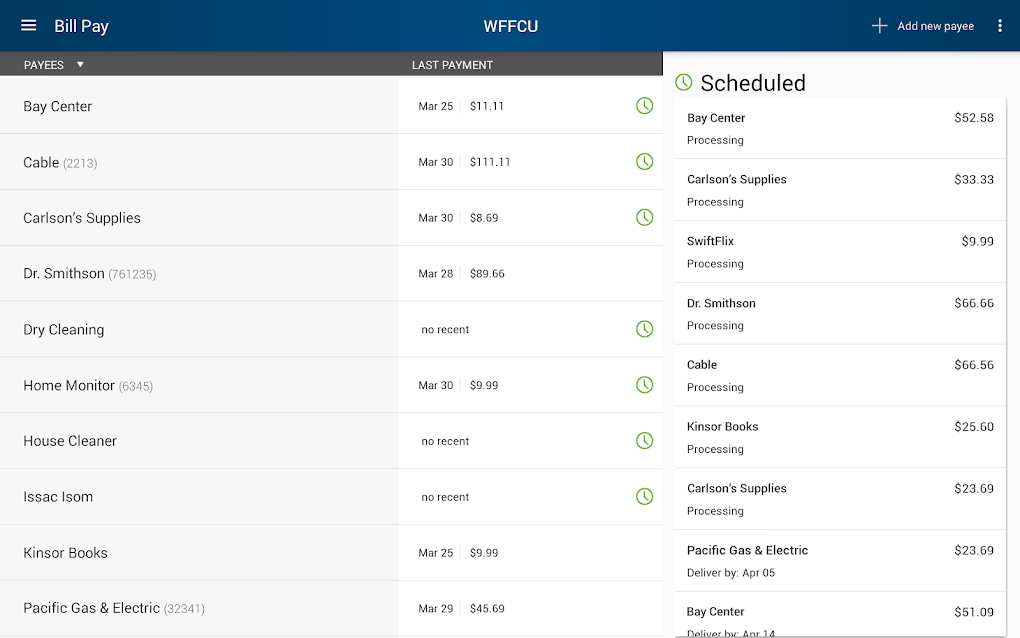Image resolution: width=1020 pixels, height=638 pixels.
Task: Click the Bill Pay title in the header
Action: pyautogui.click(x=81, y=25)
